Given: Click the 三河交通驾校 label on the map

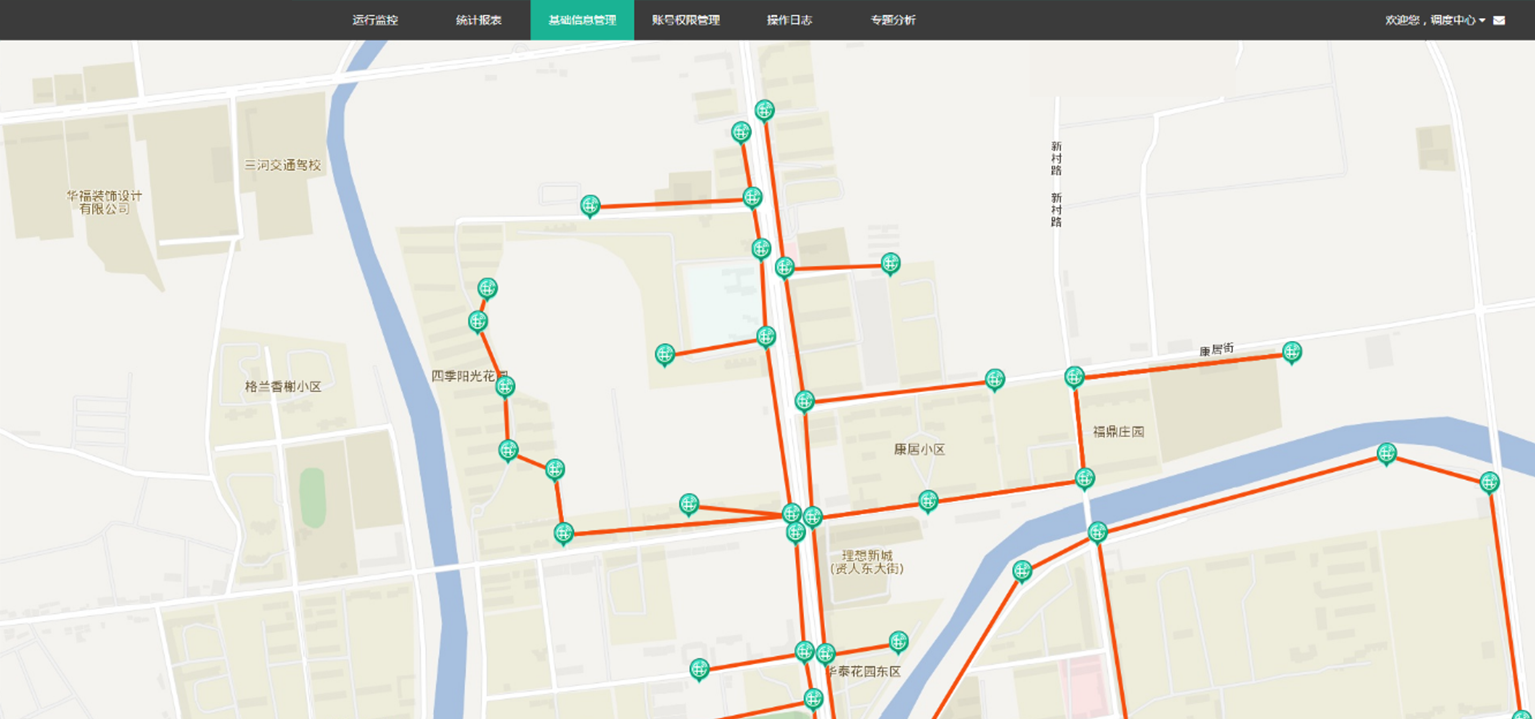Looking at the screenshot, I should pyautogui.click(x=283, y=165).
